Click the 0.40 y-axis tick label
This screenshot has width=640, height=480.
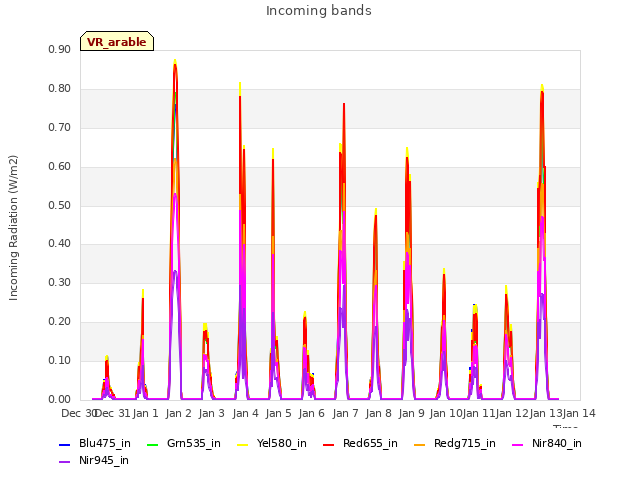point(59,244)
